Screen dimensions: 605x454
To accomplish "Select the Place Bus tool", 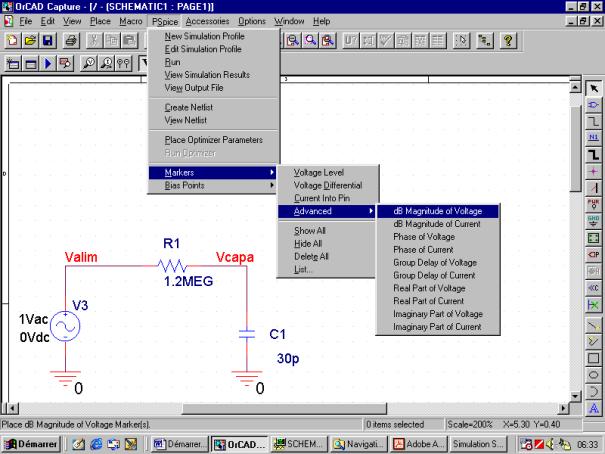I will pyautogui.click(x=593, y=155).
